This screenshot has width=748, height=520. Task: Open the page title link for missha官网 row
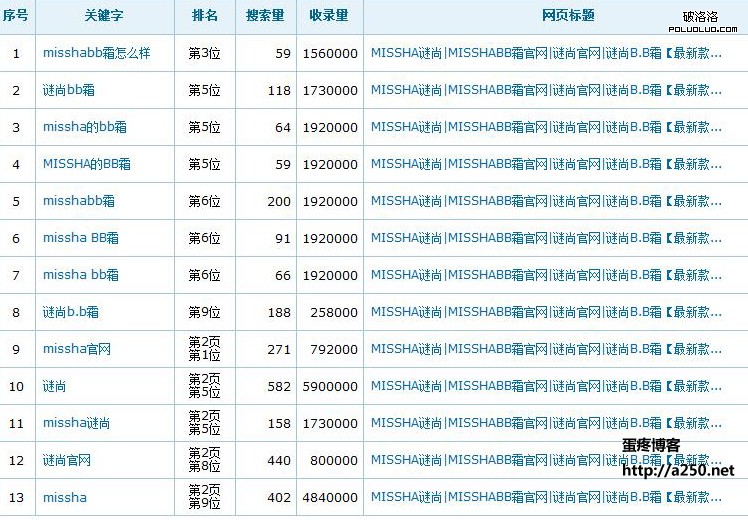point(546,349)
